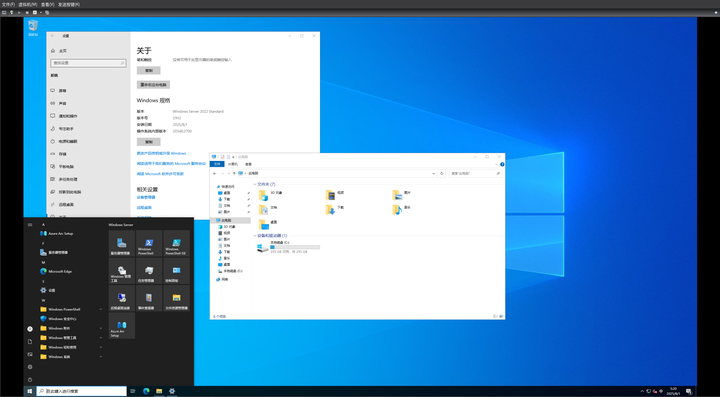Click the Refresh button in Explorer address bar
Screen dimensions: 720x397
tap(442, 173)
